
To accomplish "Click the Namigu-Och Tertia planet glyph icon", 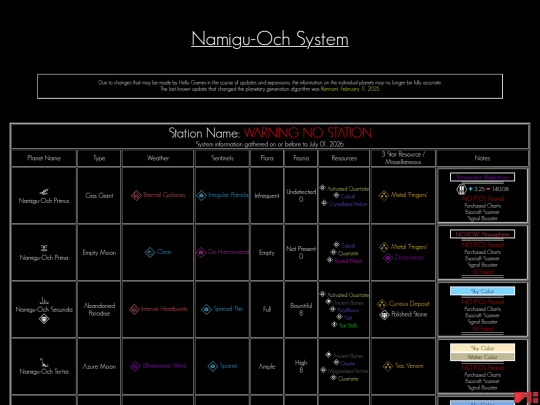I will (x=44, y=362).
